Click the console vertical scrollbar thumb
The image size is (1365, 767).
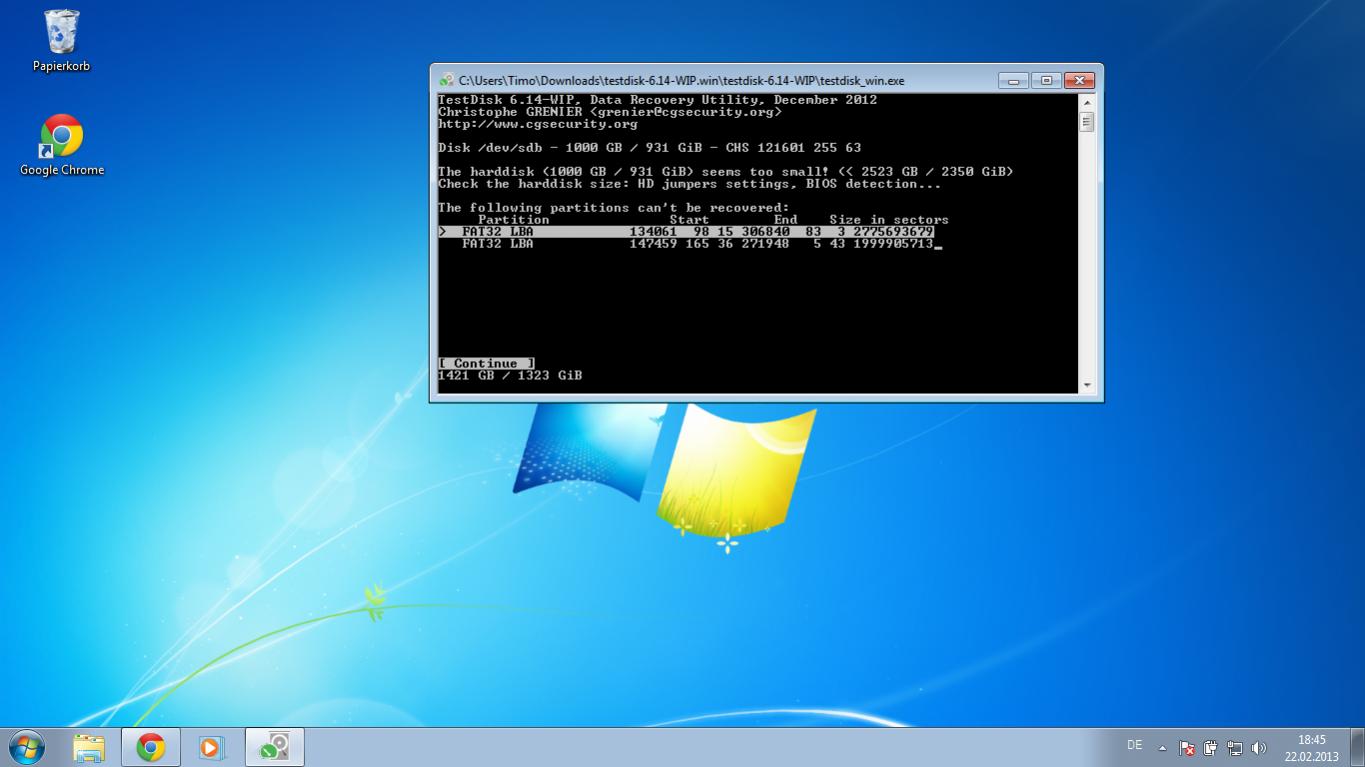pyautogui.click(x=1087, y=122)
